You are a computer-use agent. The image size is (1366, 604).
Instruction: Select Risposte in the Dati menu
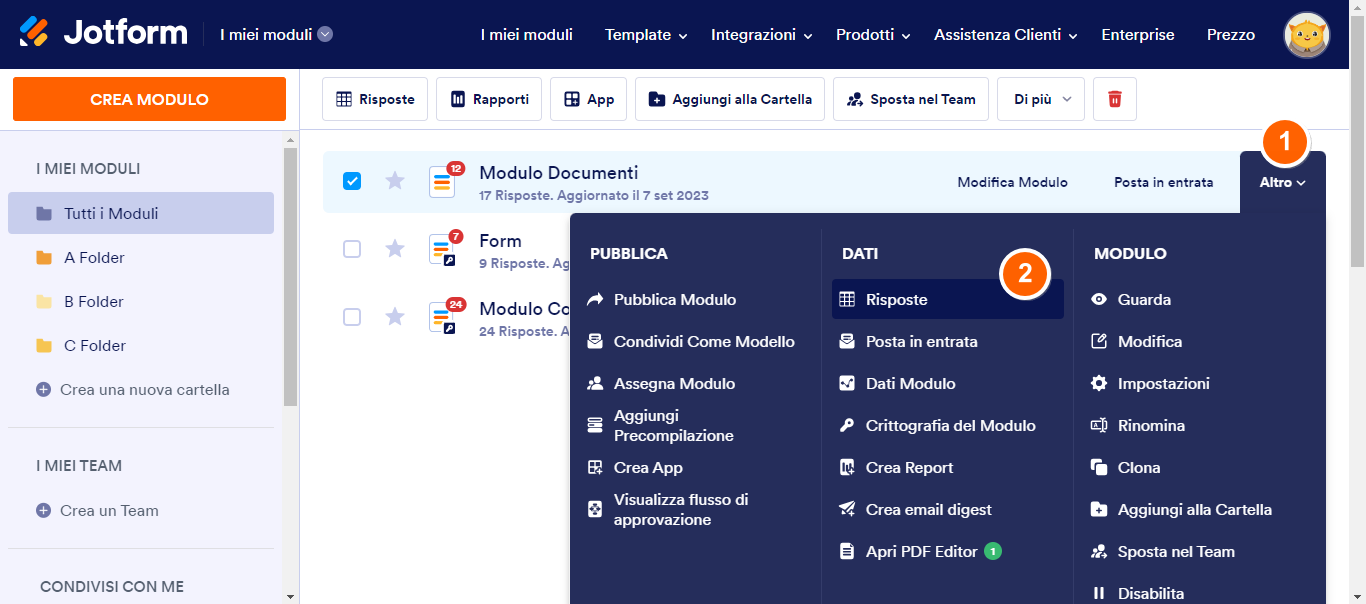coord(948,299)
